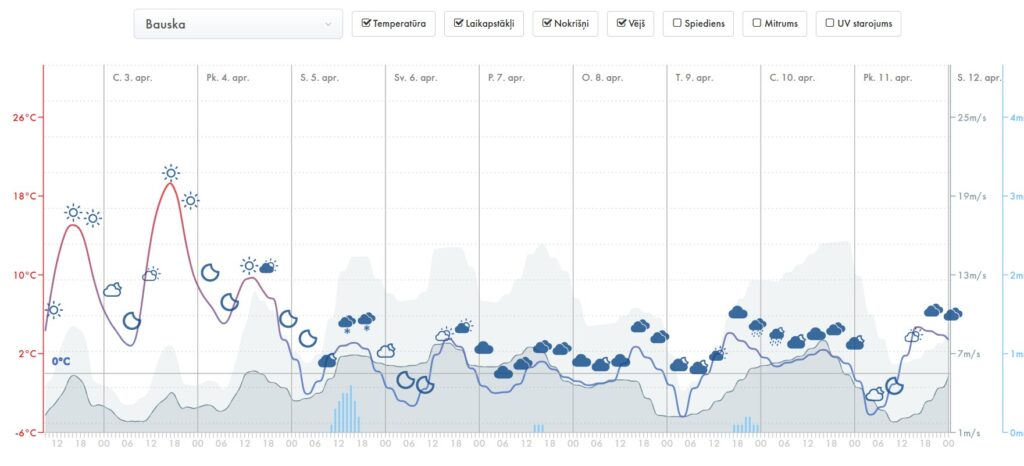Click the blue precipitation bars on S. 5. apr.

click(x=345, y=411)
